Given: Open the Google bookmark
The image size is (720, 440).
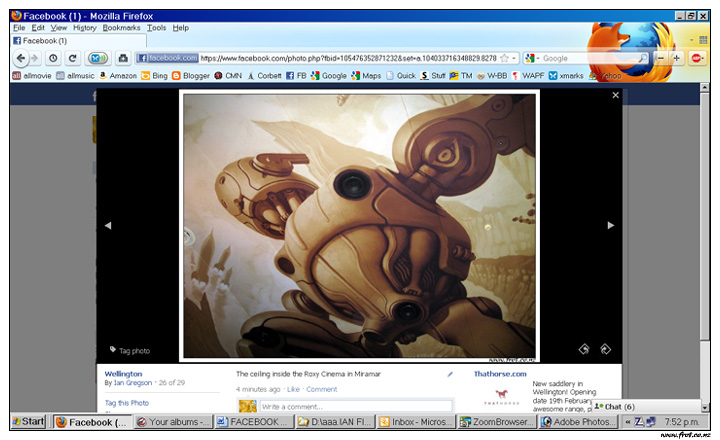Looking at the screenshot, I should 329,76.
